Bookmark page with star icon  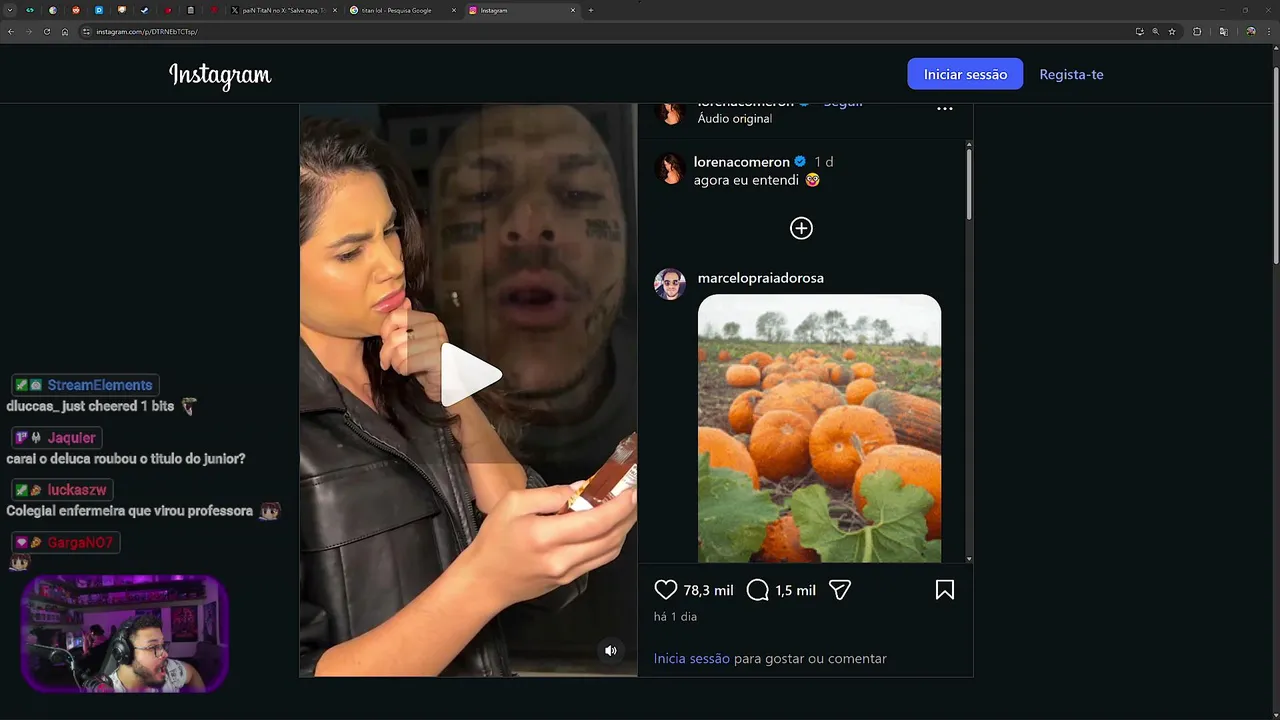click(1172, 31)
